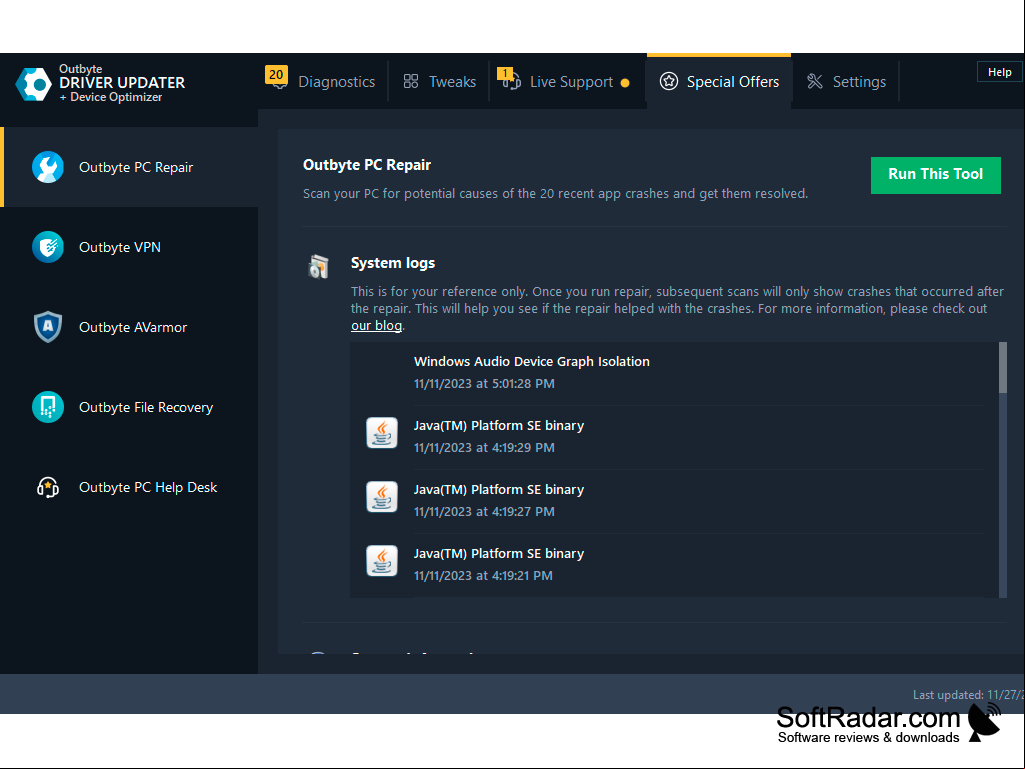This screenshot has height=769, width=1025.
Task: Click the green Run This Tool button
Action: (935, 175)
